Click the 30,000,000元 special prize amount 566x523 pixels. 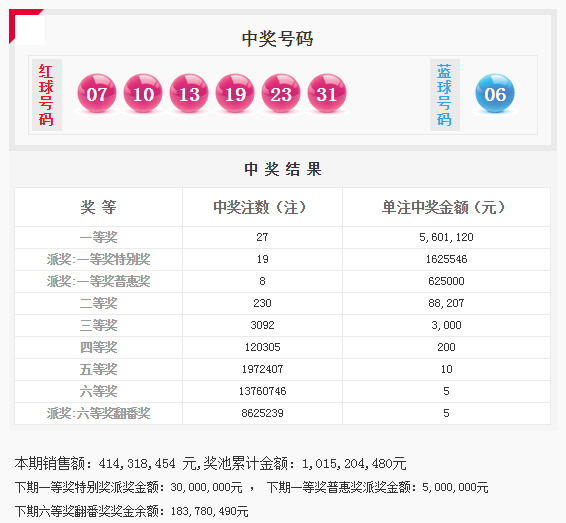206,487
